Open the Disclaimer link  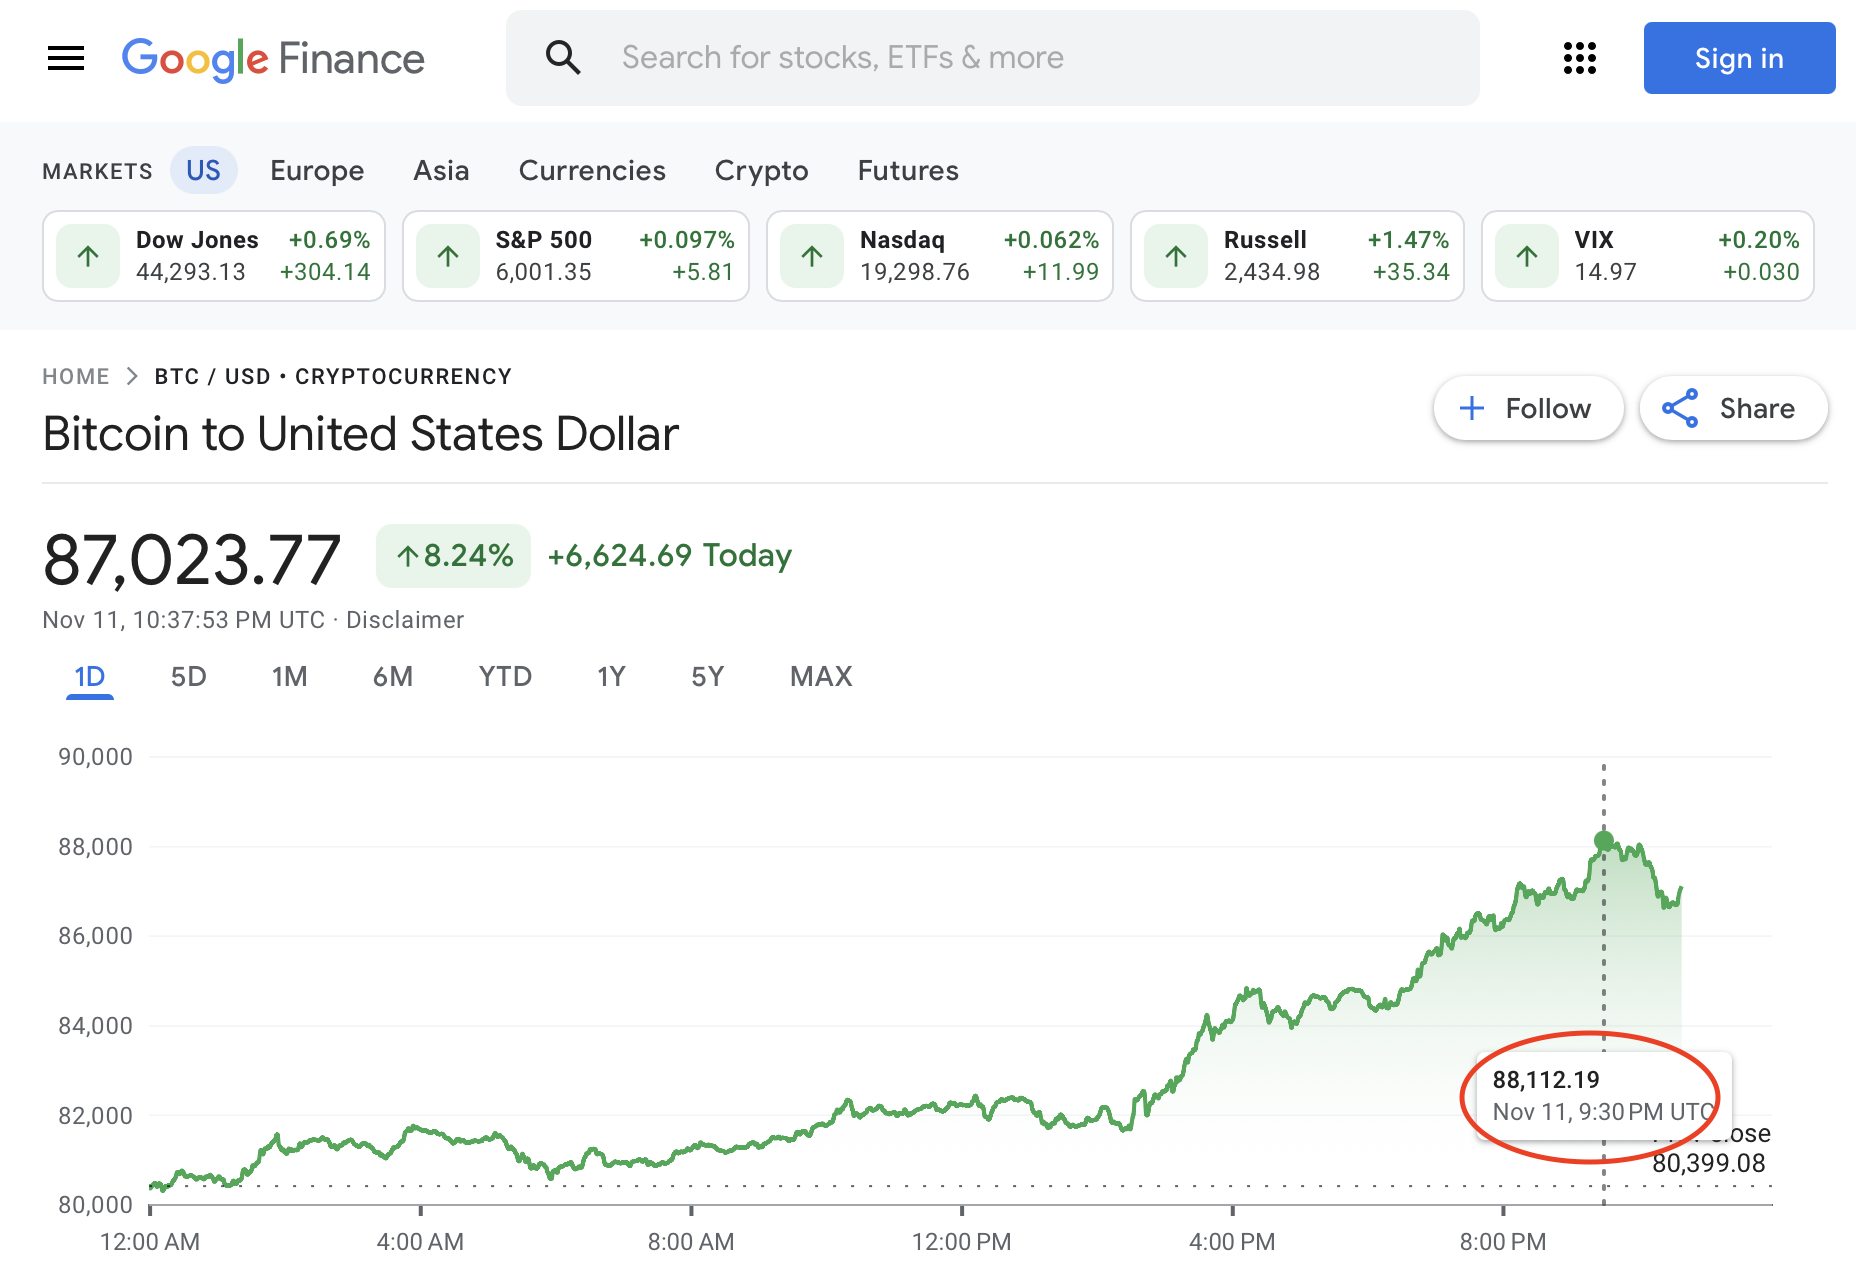tap(405, 620)
